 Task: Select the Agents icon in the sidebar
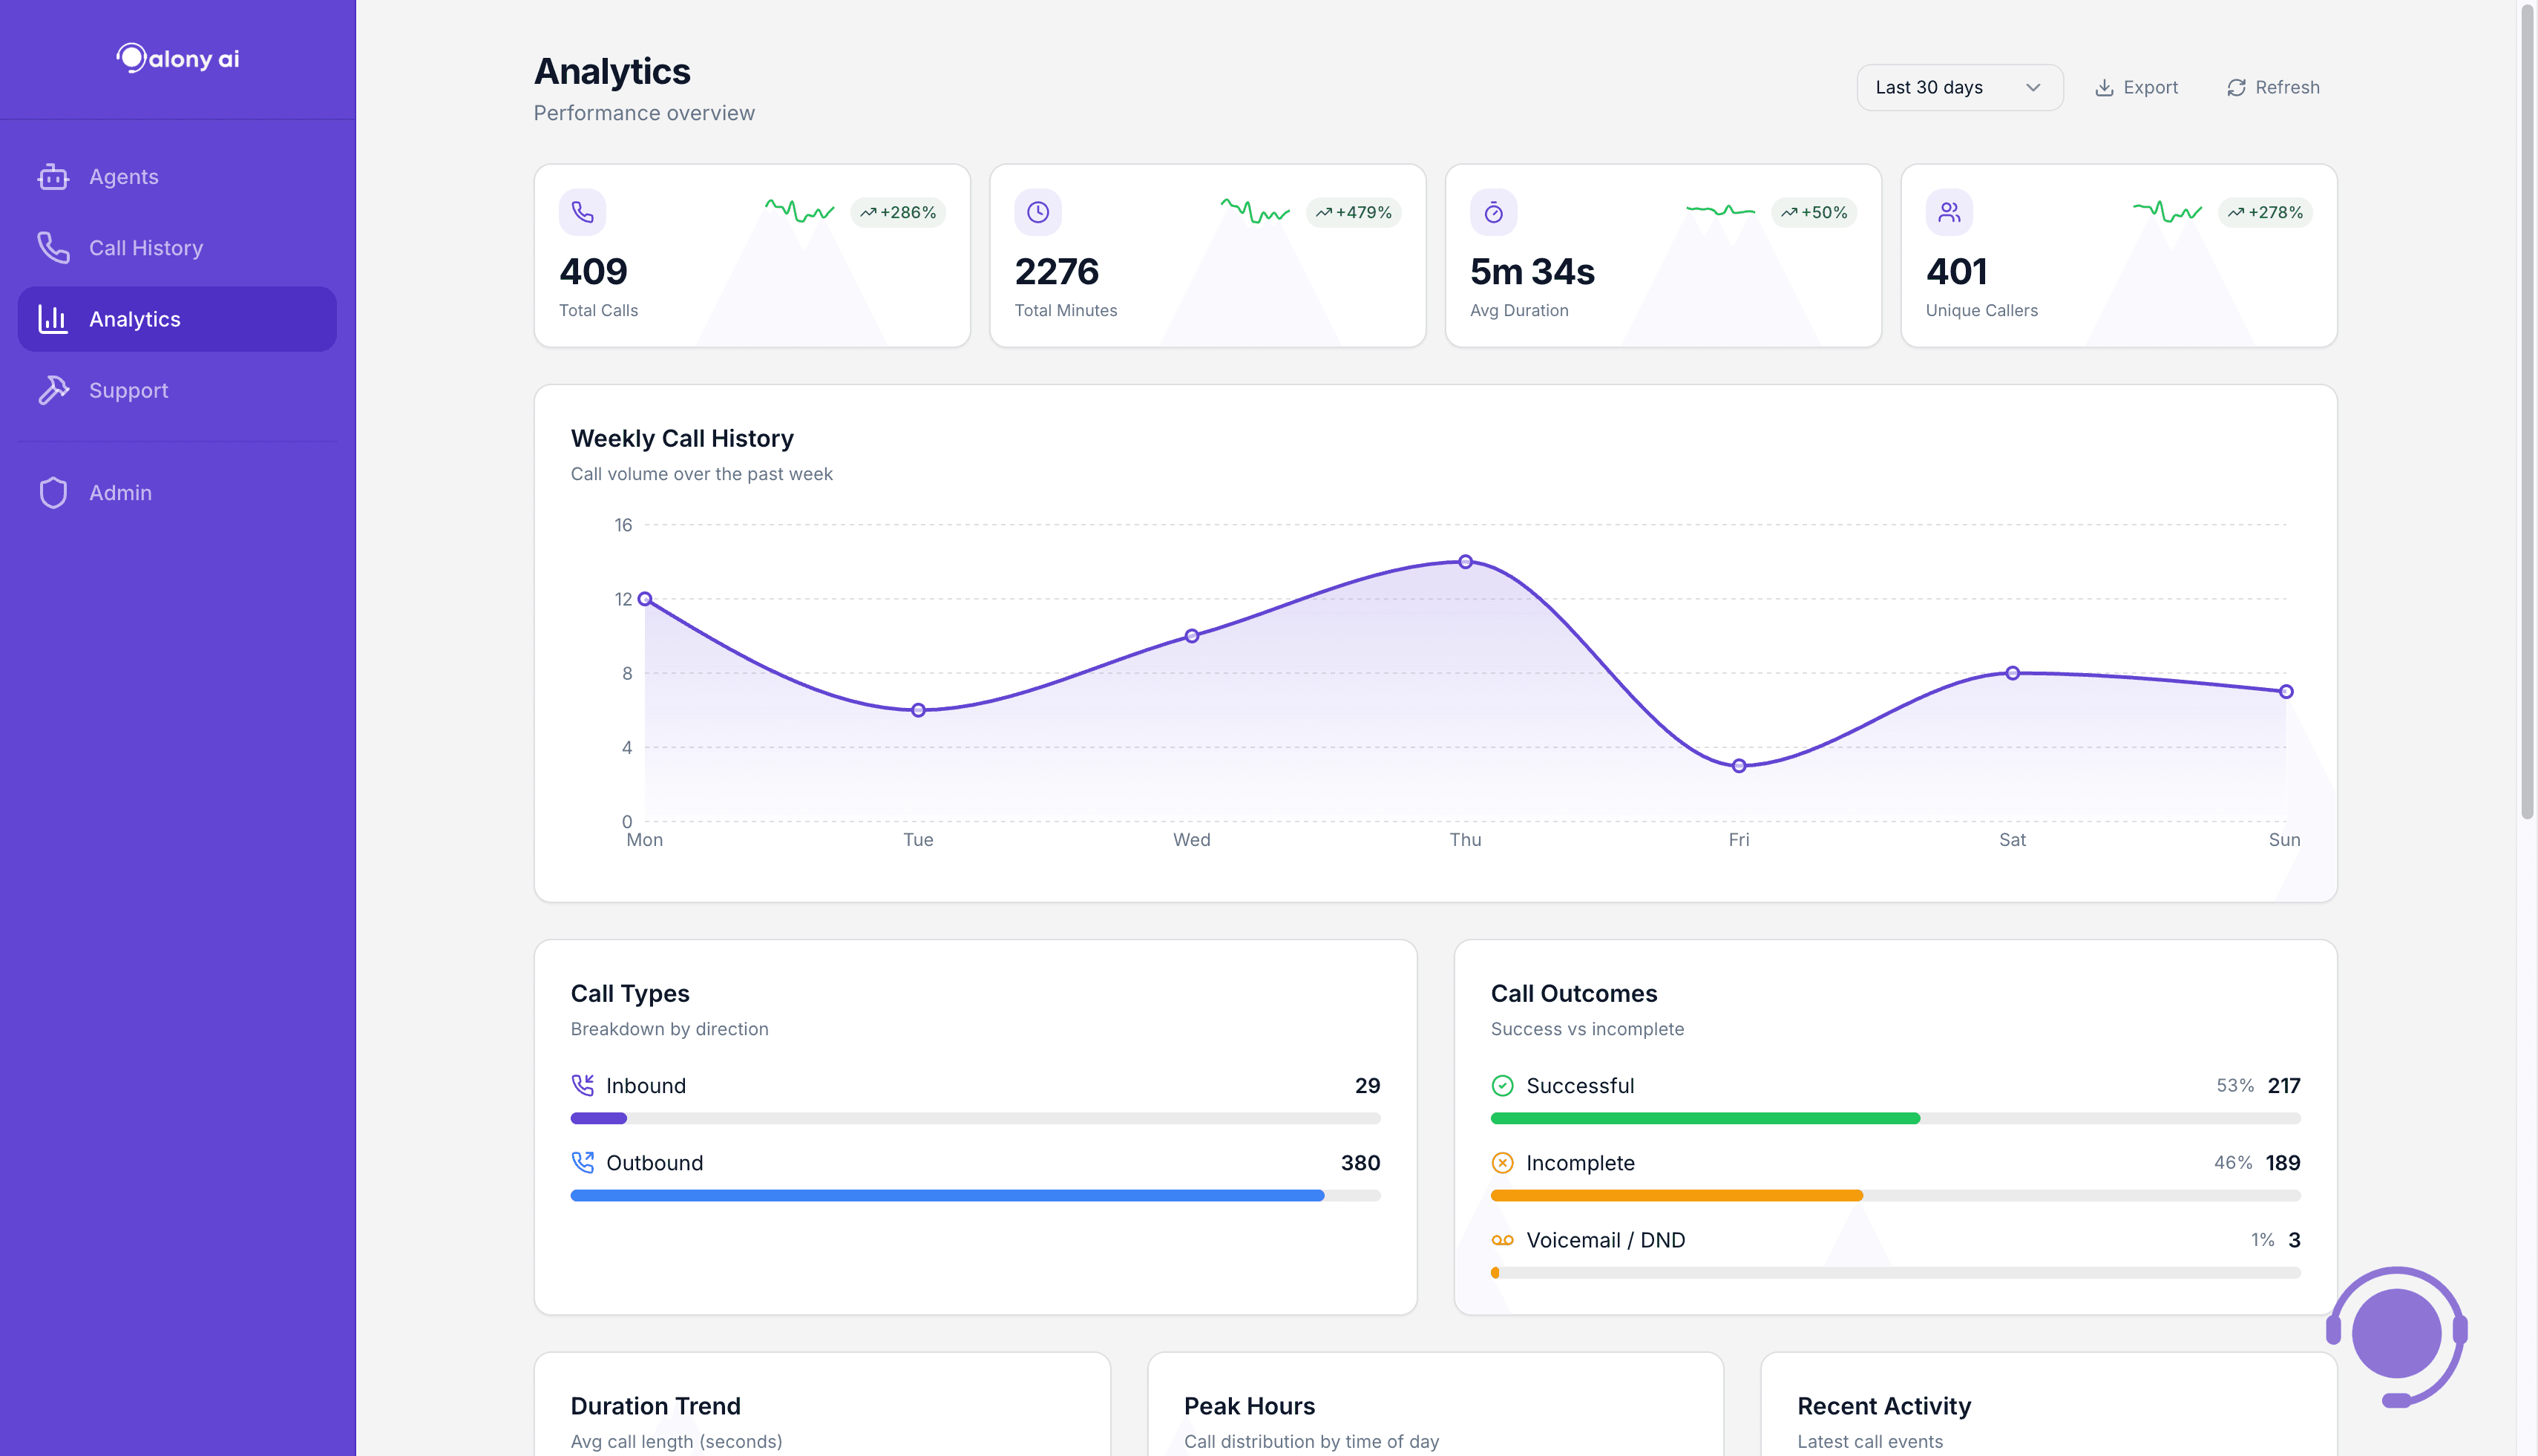(x=53, y=176)
